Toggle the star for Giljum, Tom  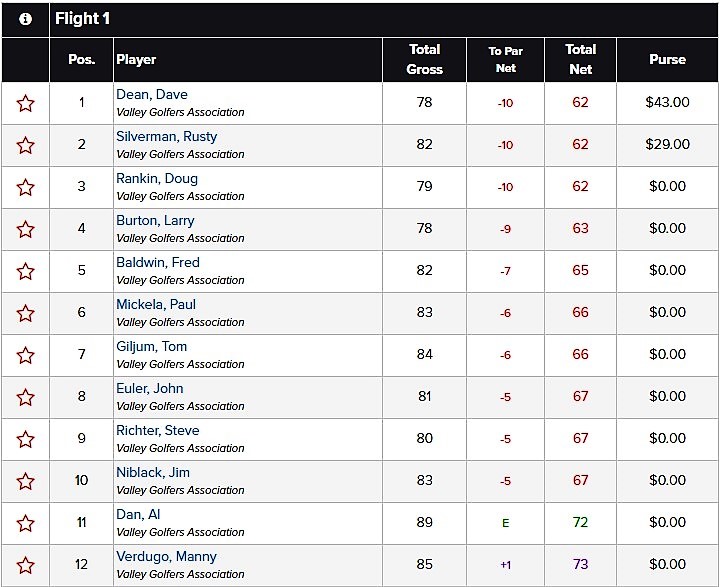pos(25,356)
